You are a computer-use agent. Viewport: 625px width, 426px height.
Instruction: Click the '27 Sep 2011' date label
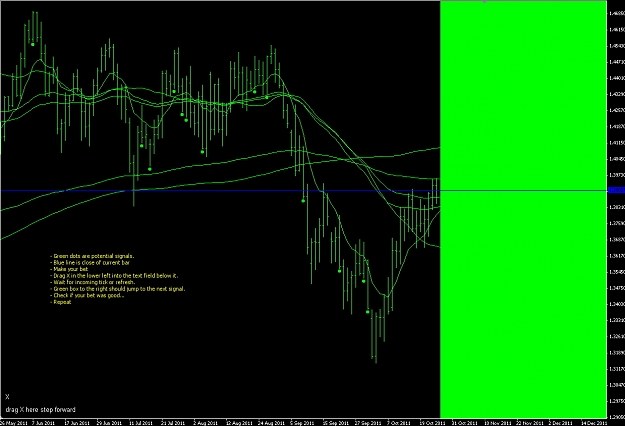pos(368,423)
